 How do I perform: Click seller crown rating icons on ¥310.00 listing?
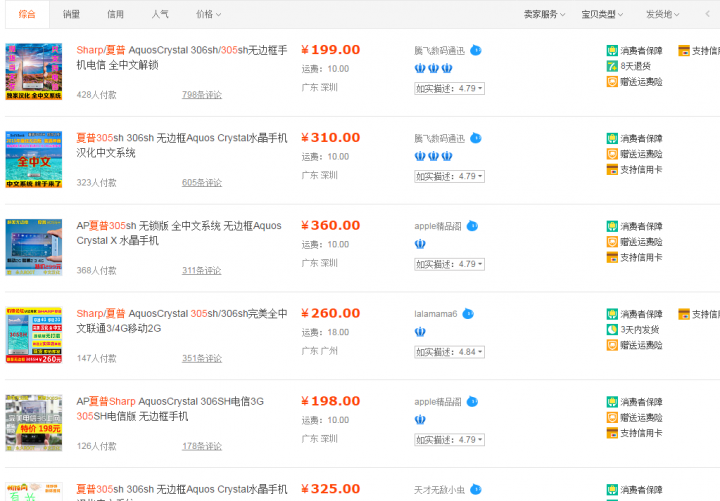point(433,156)
